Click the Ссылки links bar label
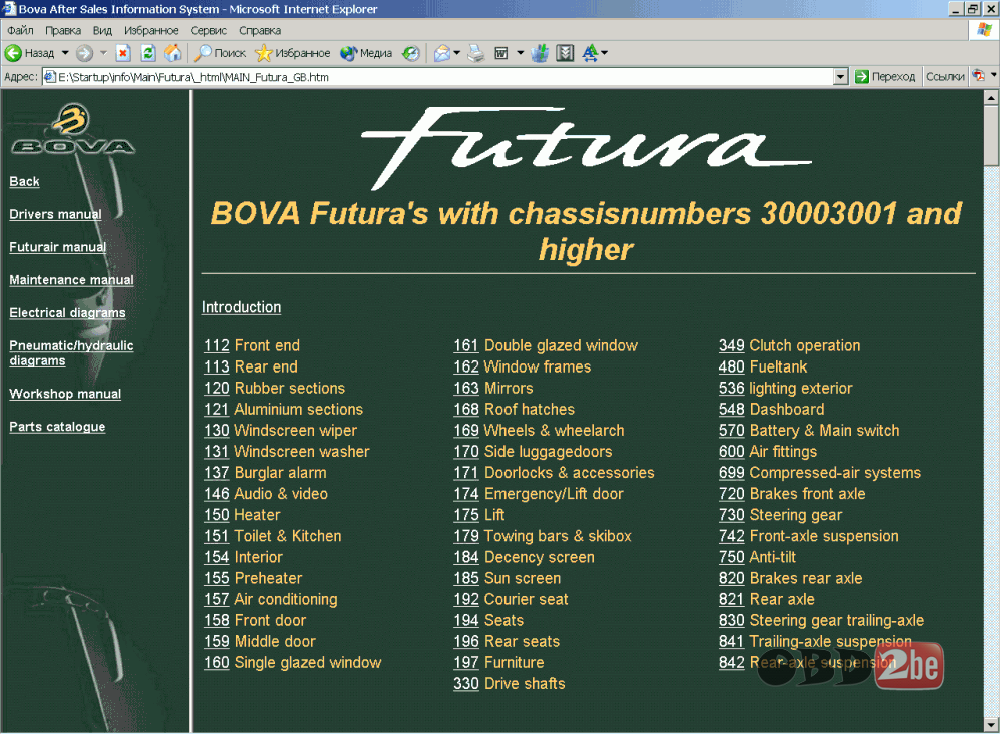 tap(945, 77)
